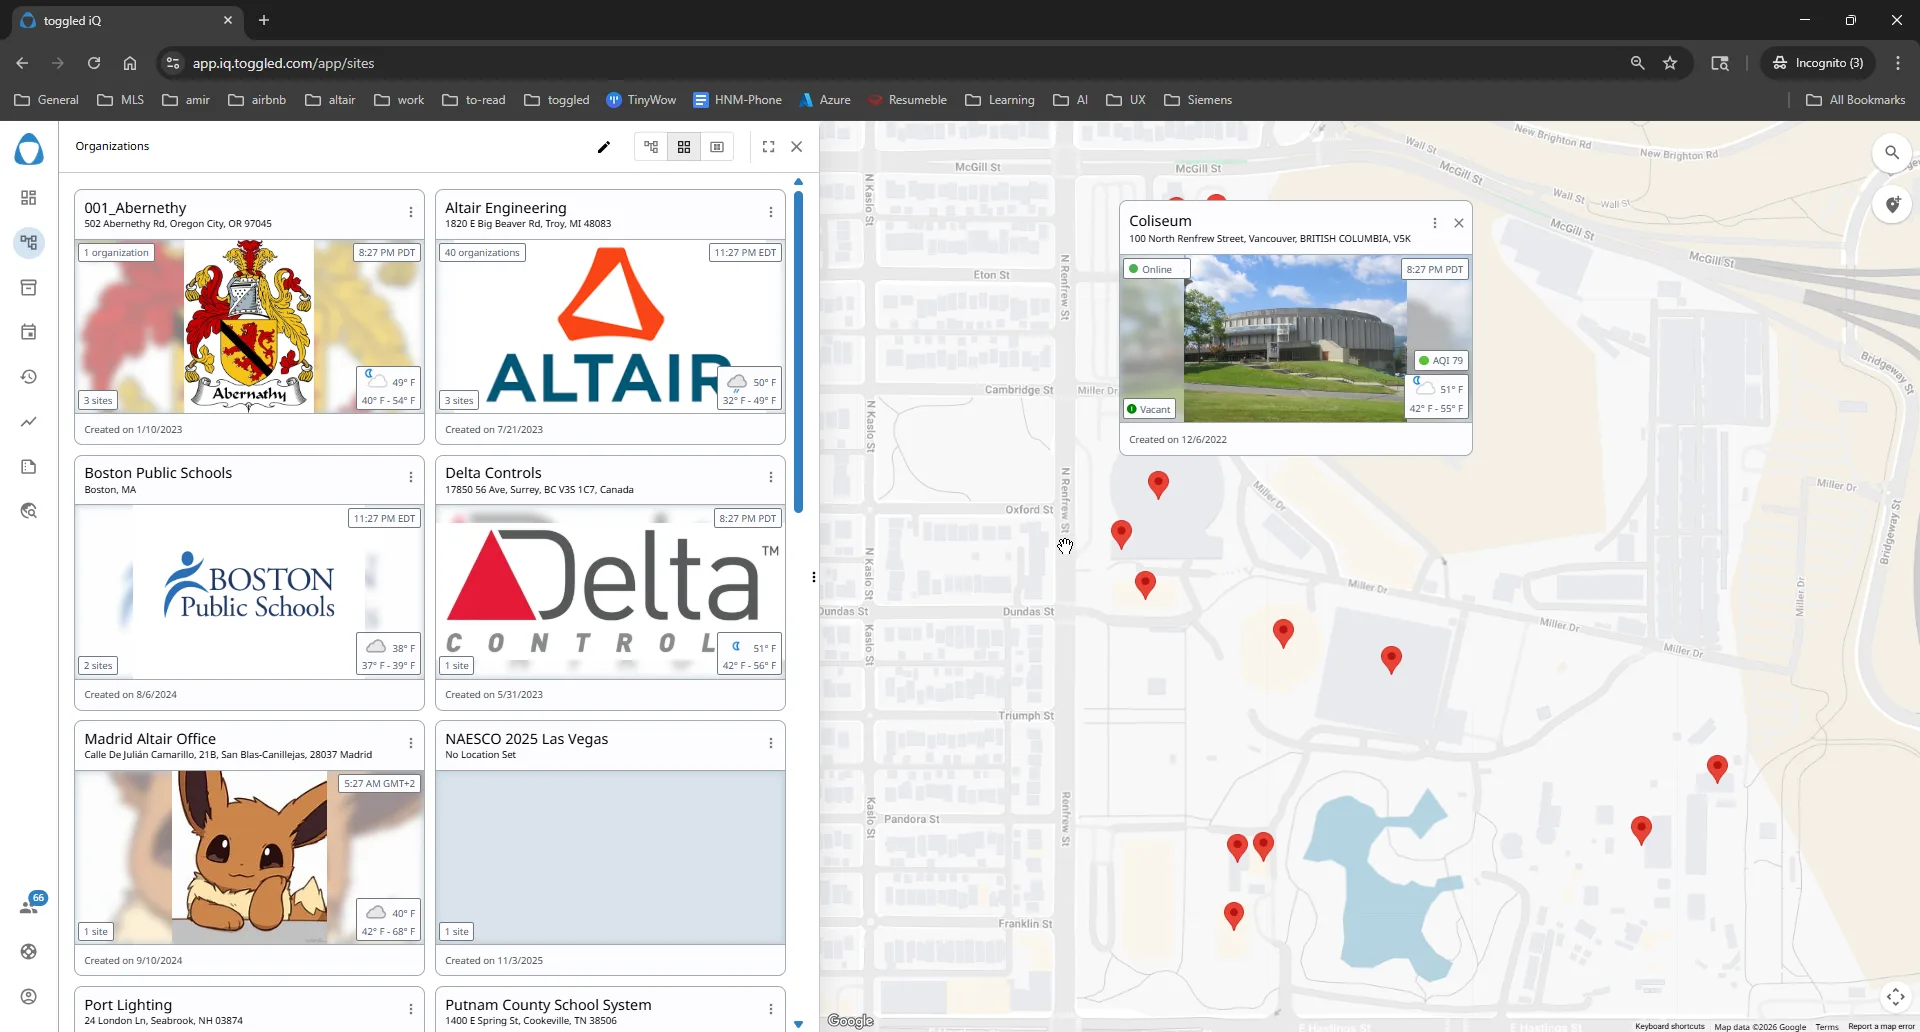Viewport: 1920px width, 1032px height.
Task: Open options menu for 001_Abernethy card
Action: click(411, 213)
